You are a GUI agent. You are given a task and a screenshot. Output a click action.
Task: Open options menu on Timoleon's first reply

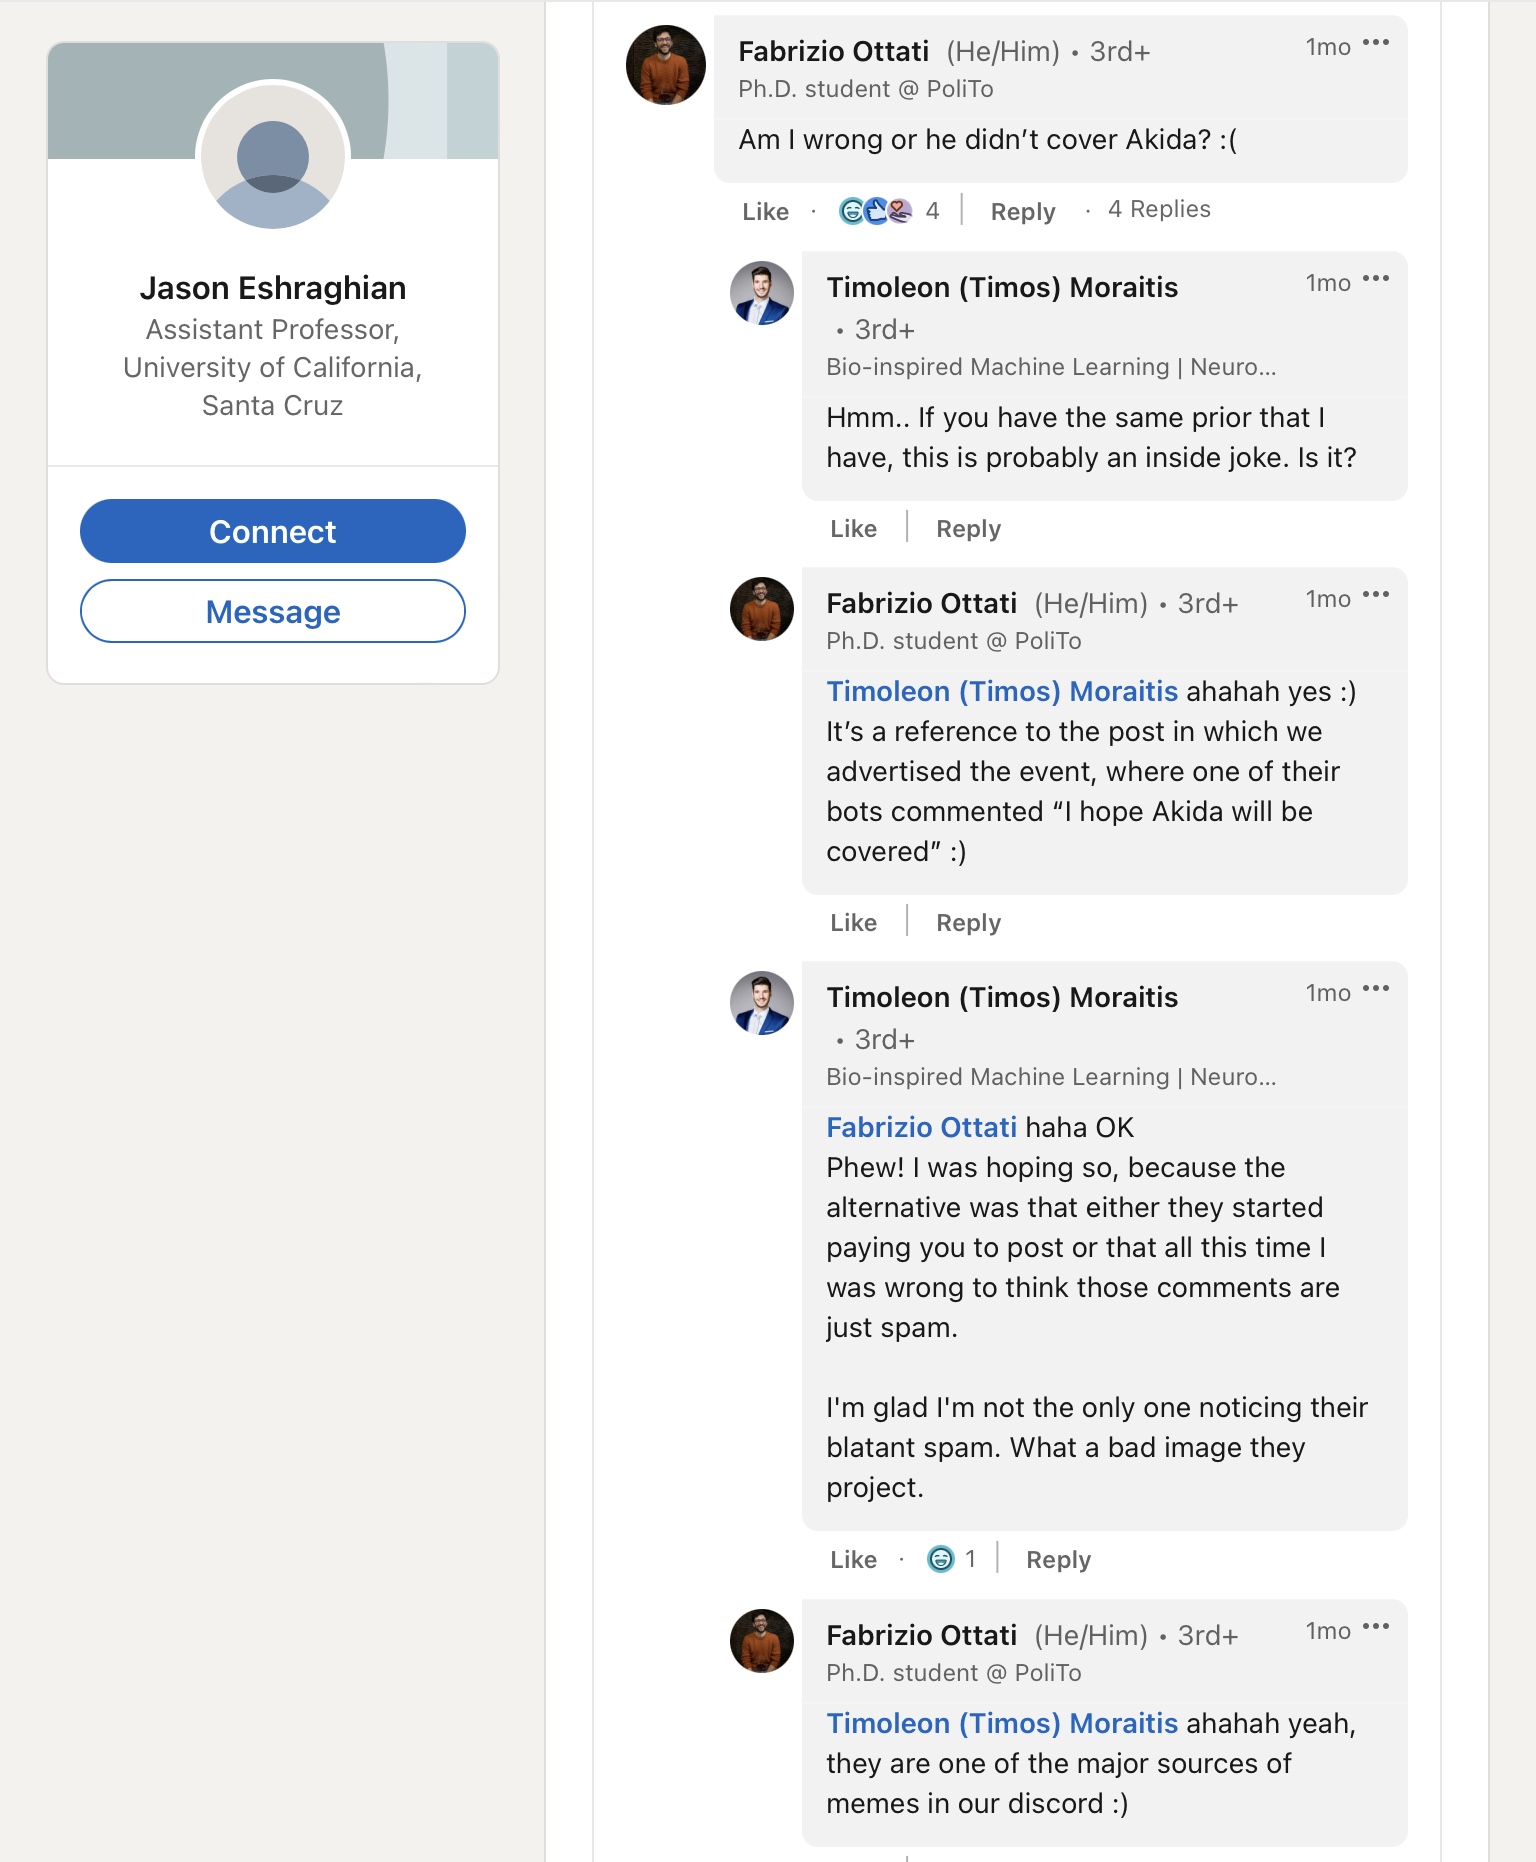pyautogui.click(x=1376, y=279)
